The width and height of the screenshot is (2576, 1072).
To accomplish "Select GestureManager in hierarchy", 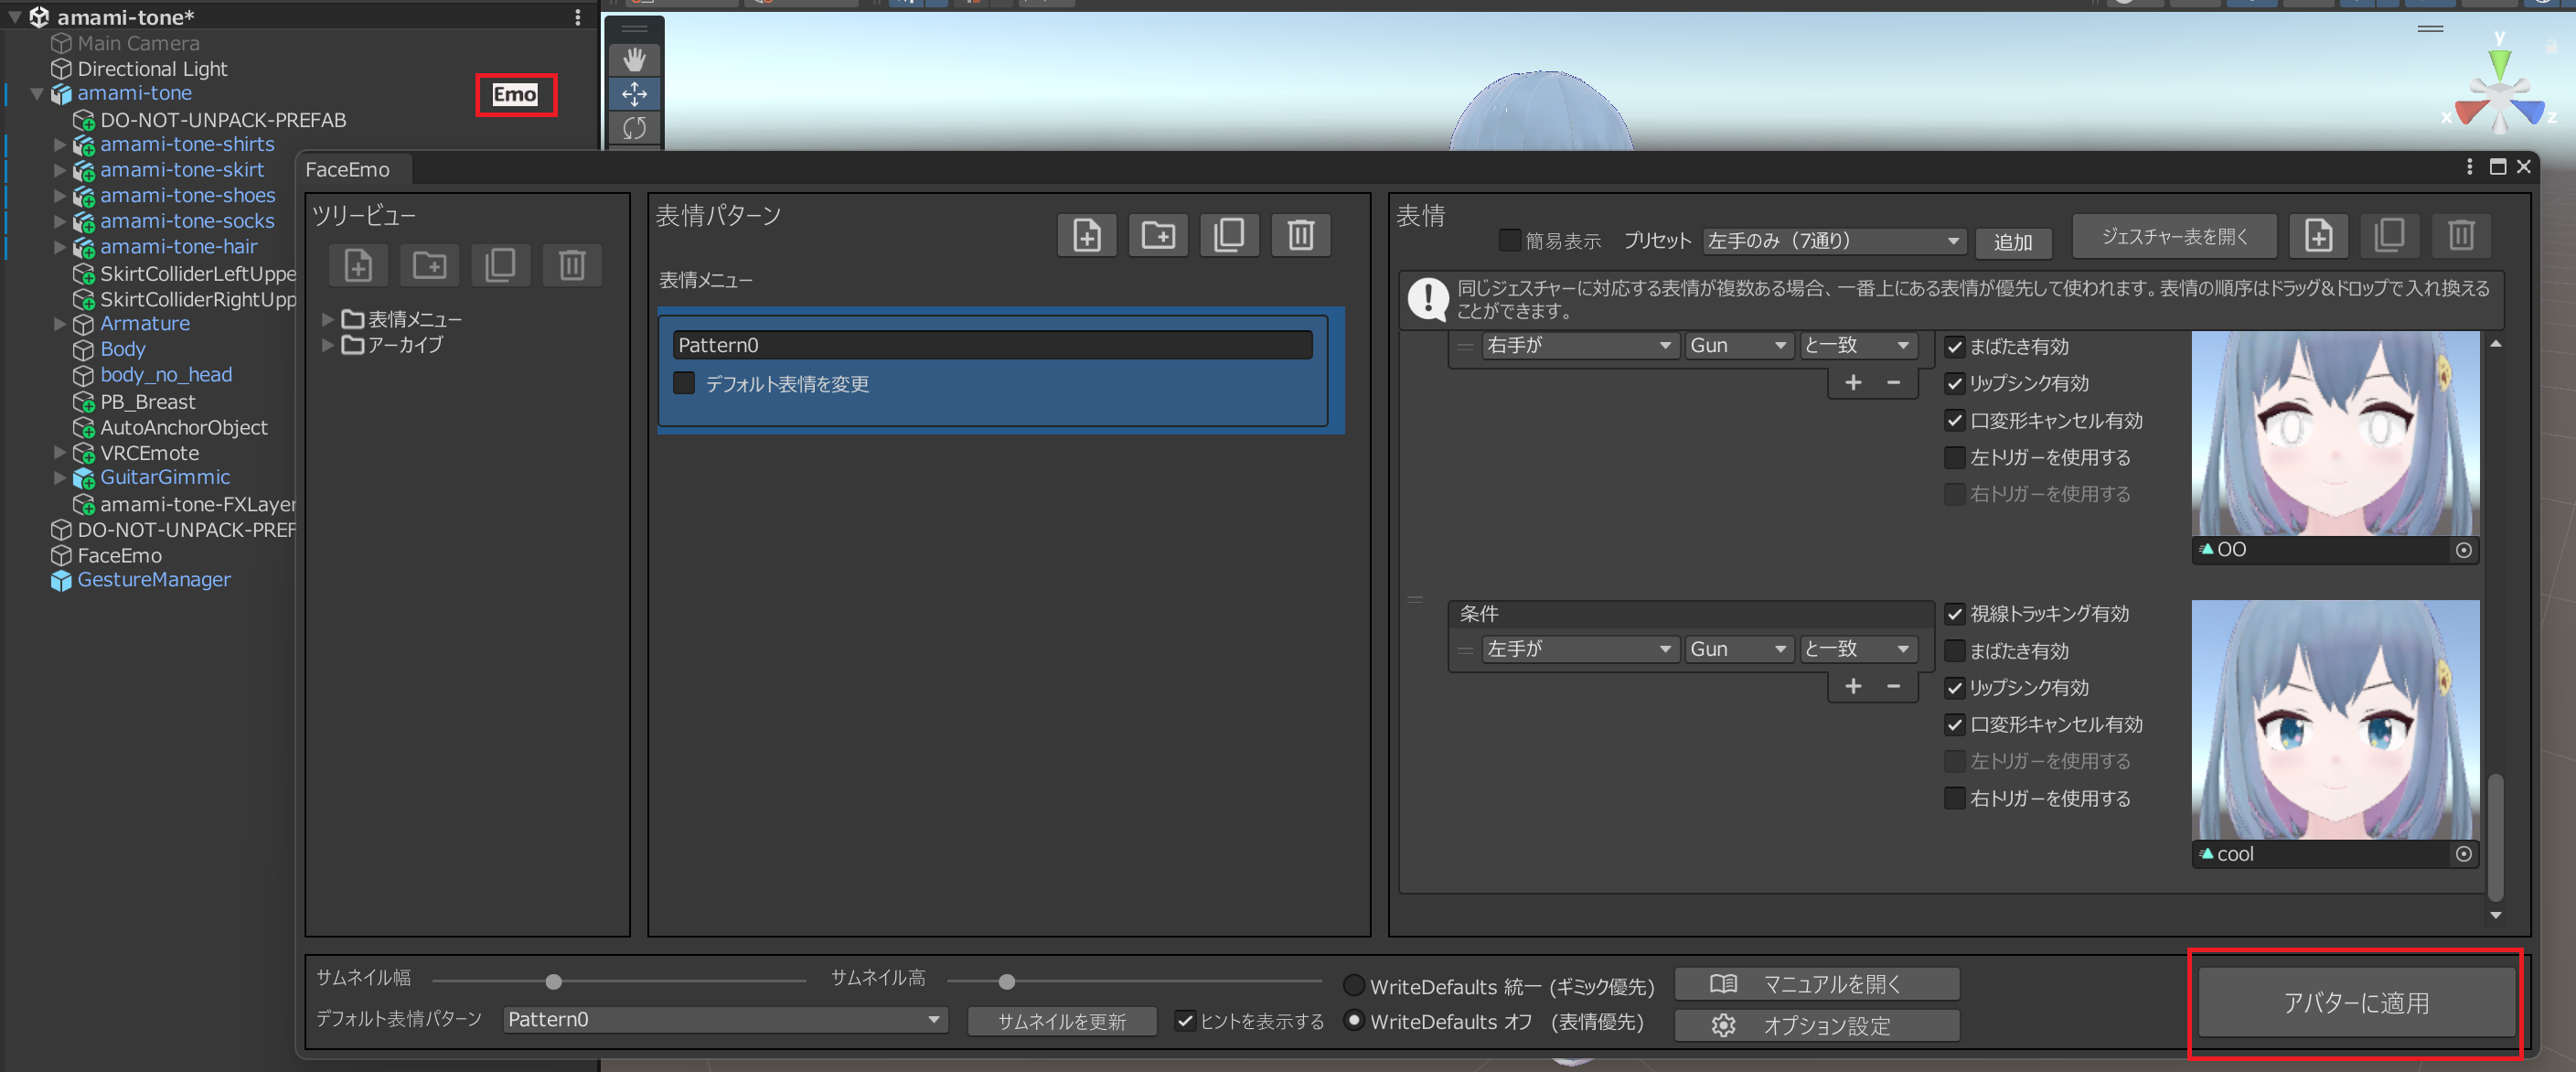I will click(154, 580).
